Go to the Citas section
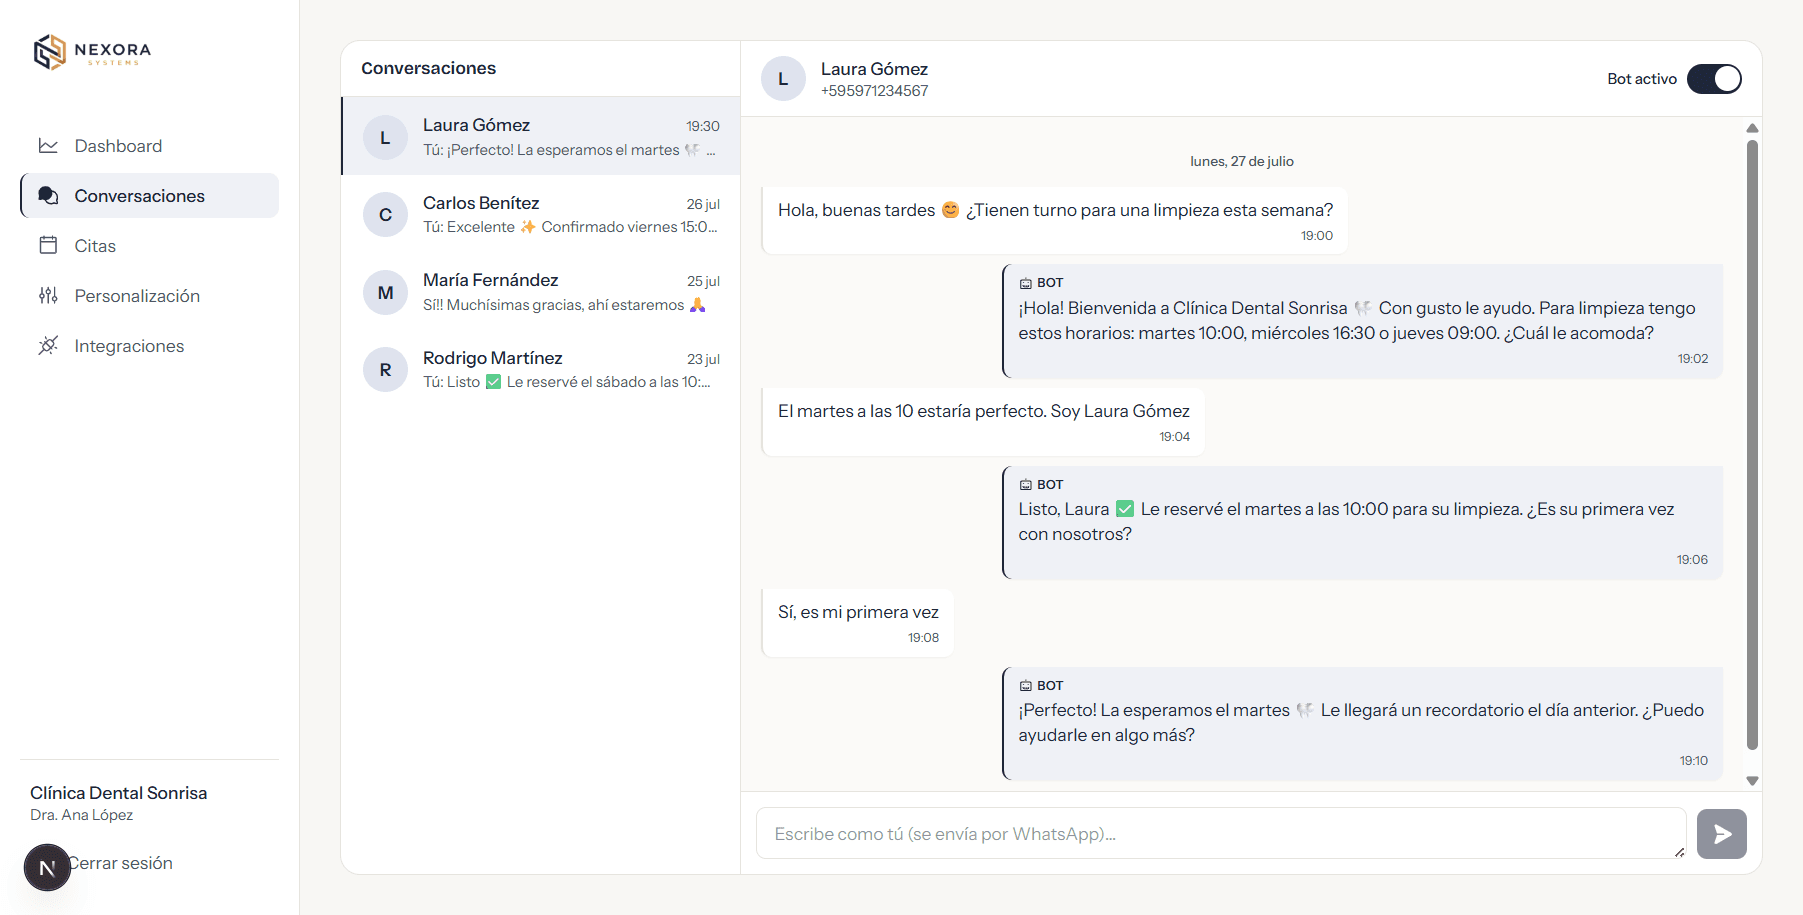Image resolution: width=1803 pixels, height=915 pixels. click(149, 246)
